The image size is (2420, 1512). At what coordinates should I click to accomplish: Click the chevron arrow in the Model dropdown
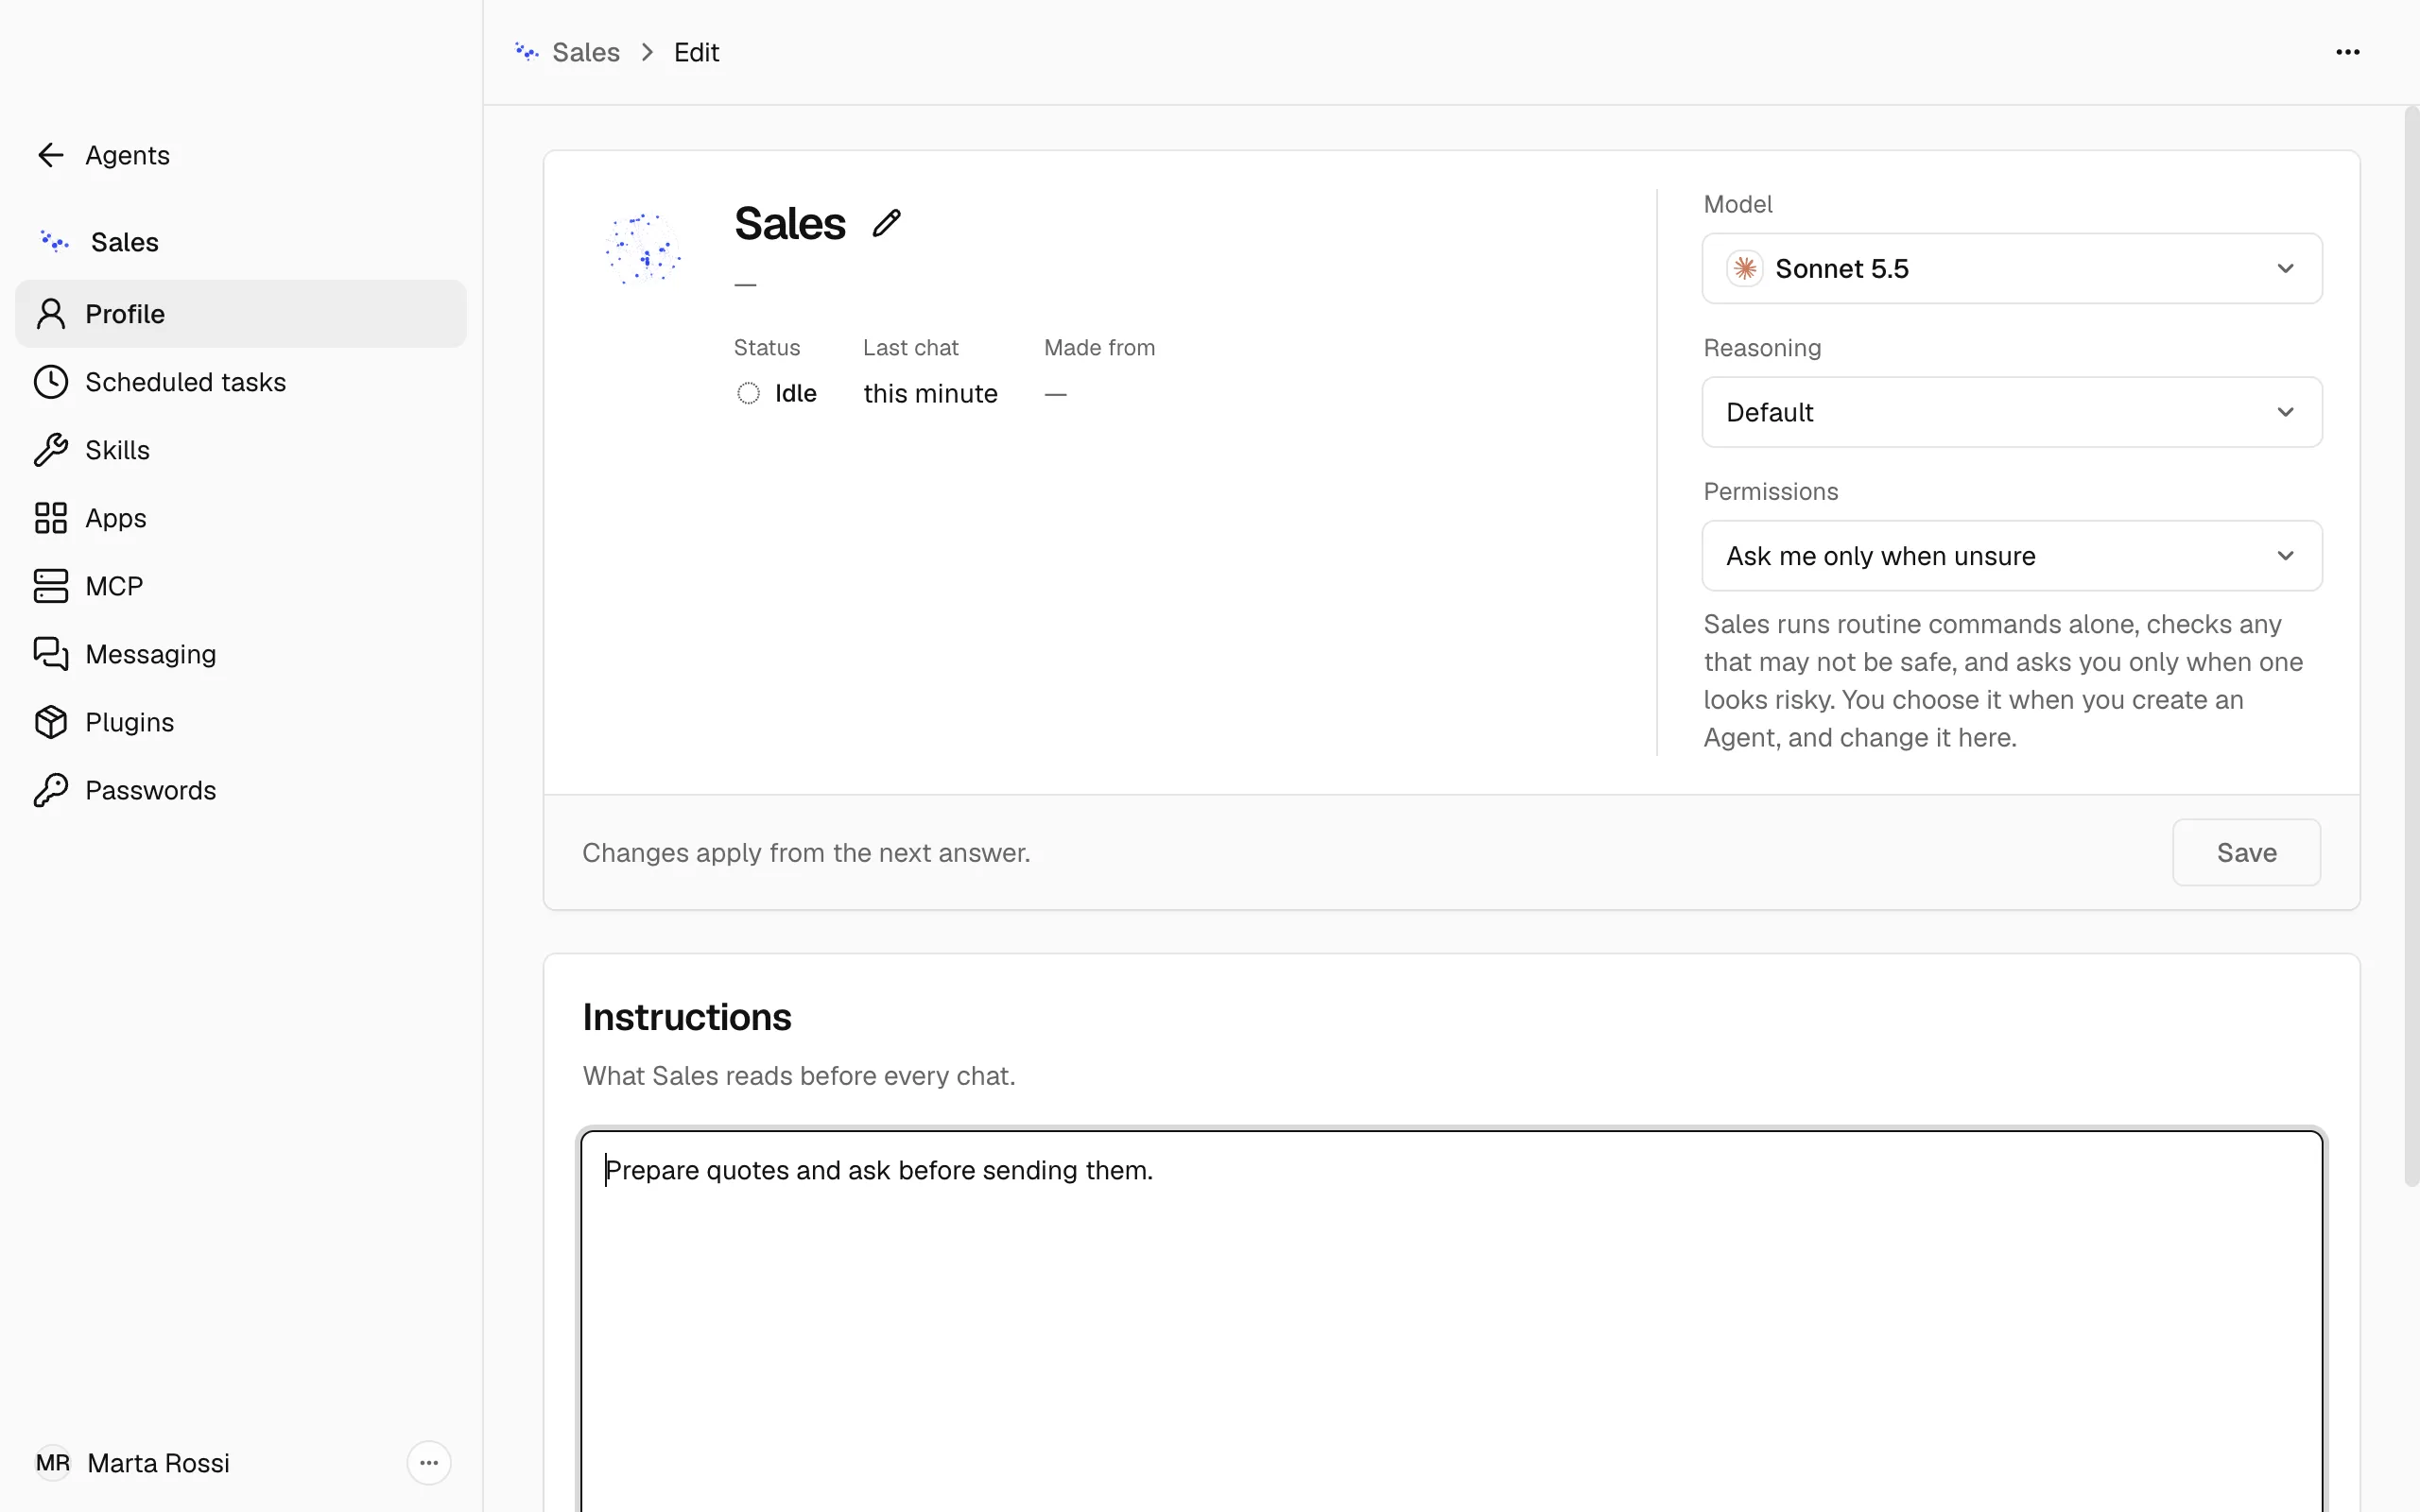click(2285, 268)
